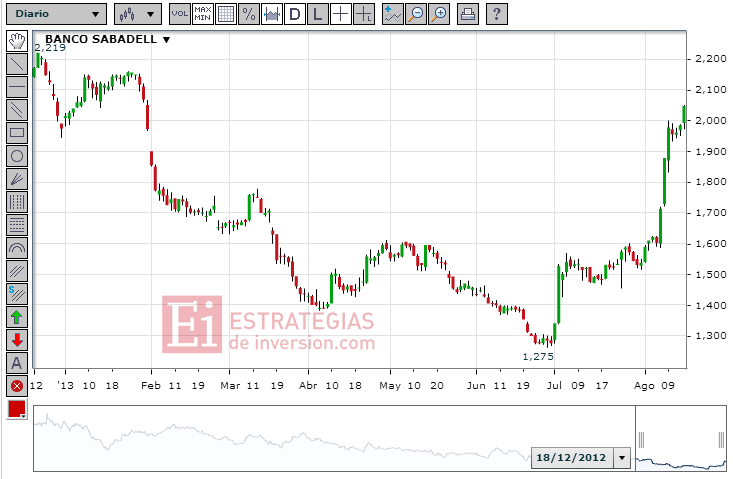Click the 1,300 price axis label

click(711, 336)
